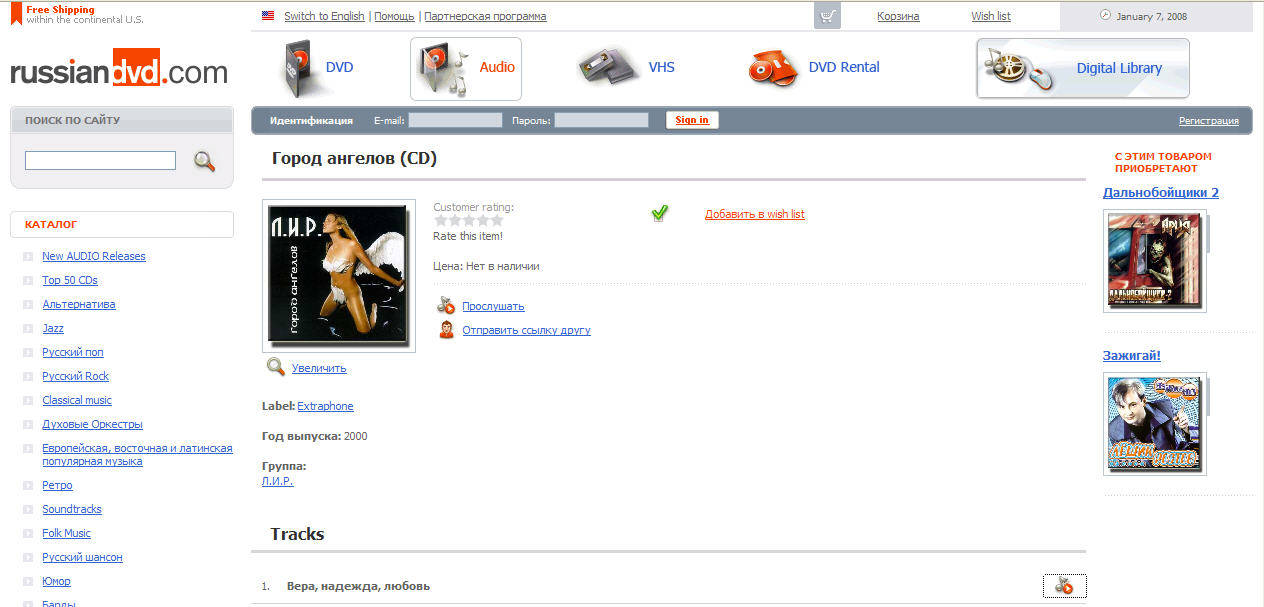The width and height of the screenshot is (1264, 607).
Task: Open the DVD section tab
Action: pyautogui.click(x=339, y=68)
